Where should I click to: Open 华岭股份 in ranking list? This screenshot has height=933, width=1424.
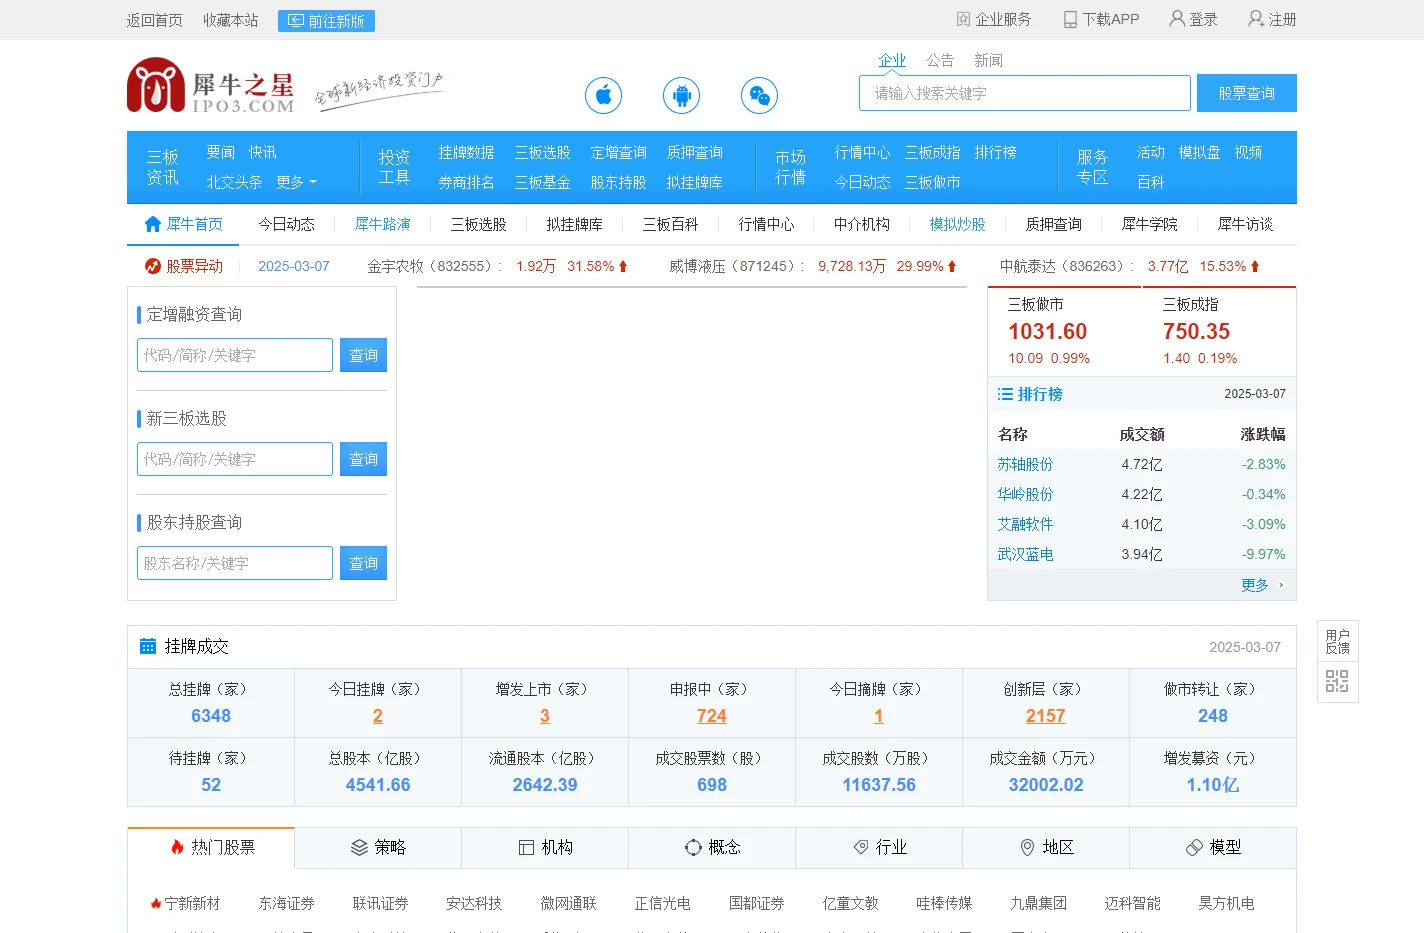pyautogui.click(x=1025, y=494)
